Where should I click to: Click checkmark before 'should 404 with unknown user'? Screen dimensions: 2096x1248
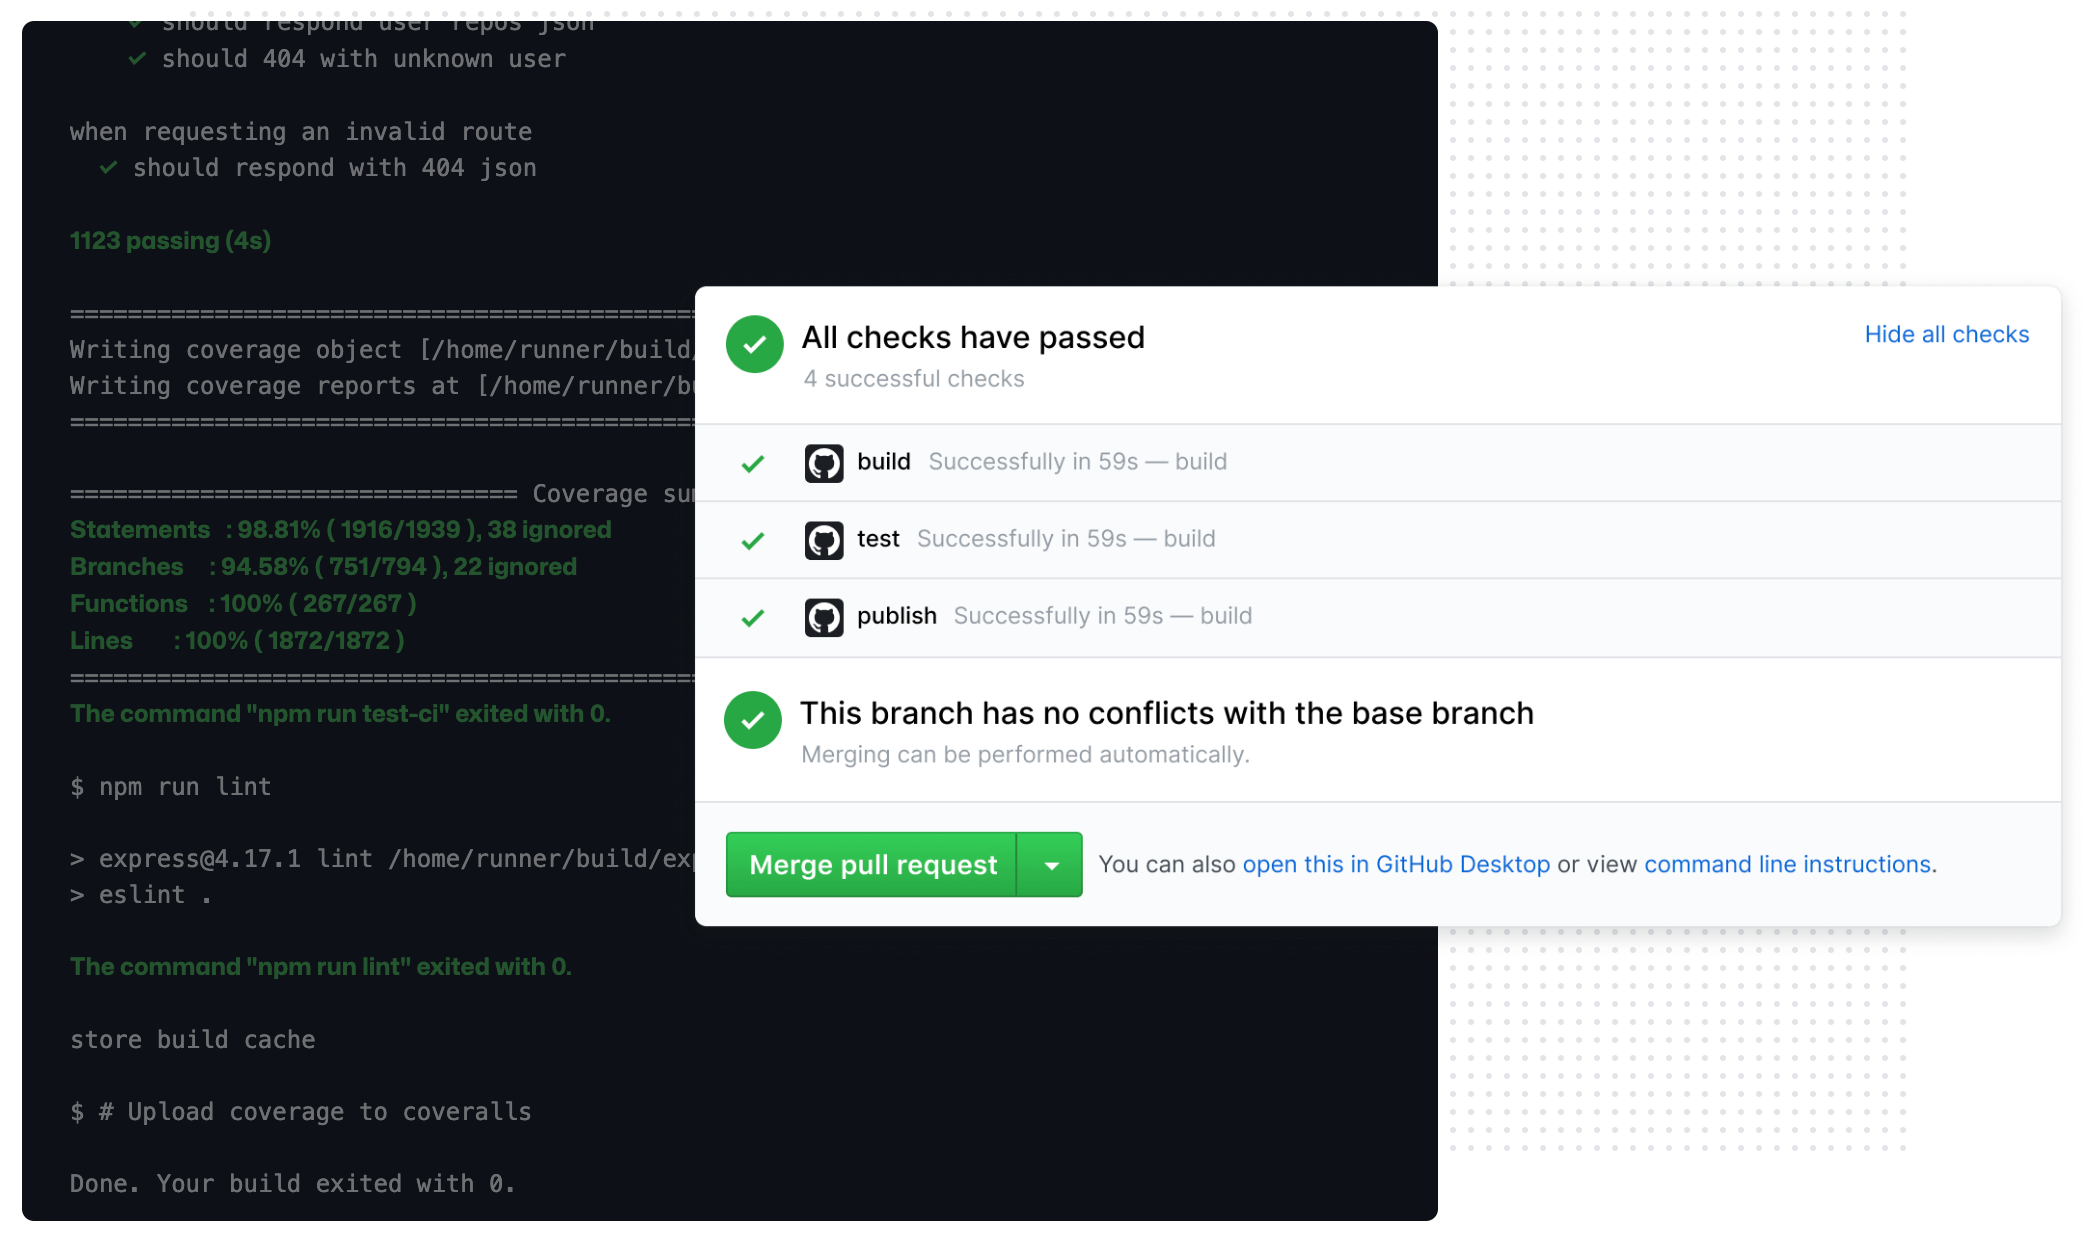[x=138, y=59]
